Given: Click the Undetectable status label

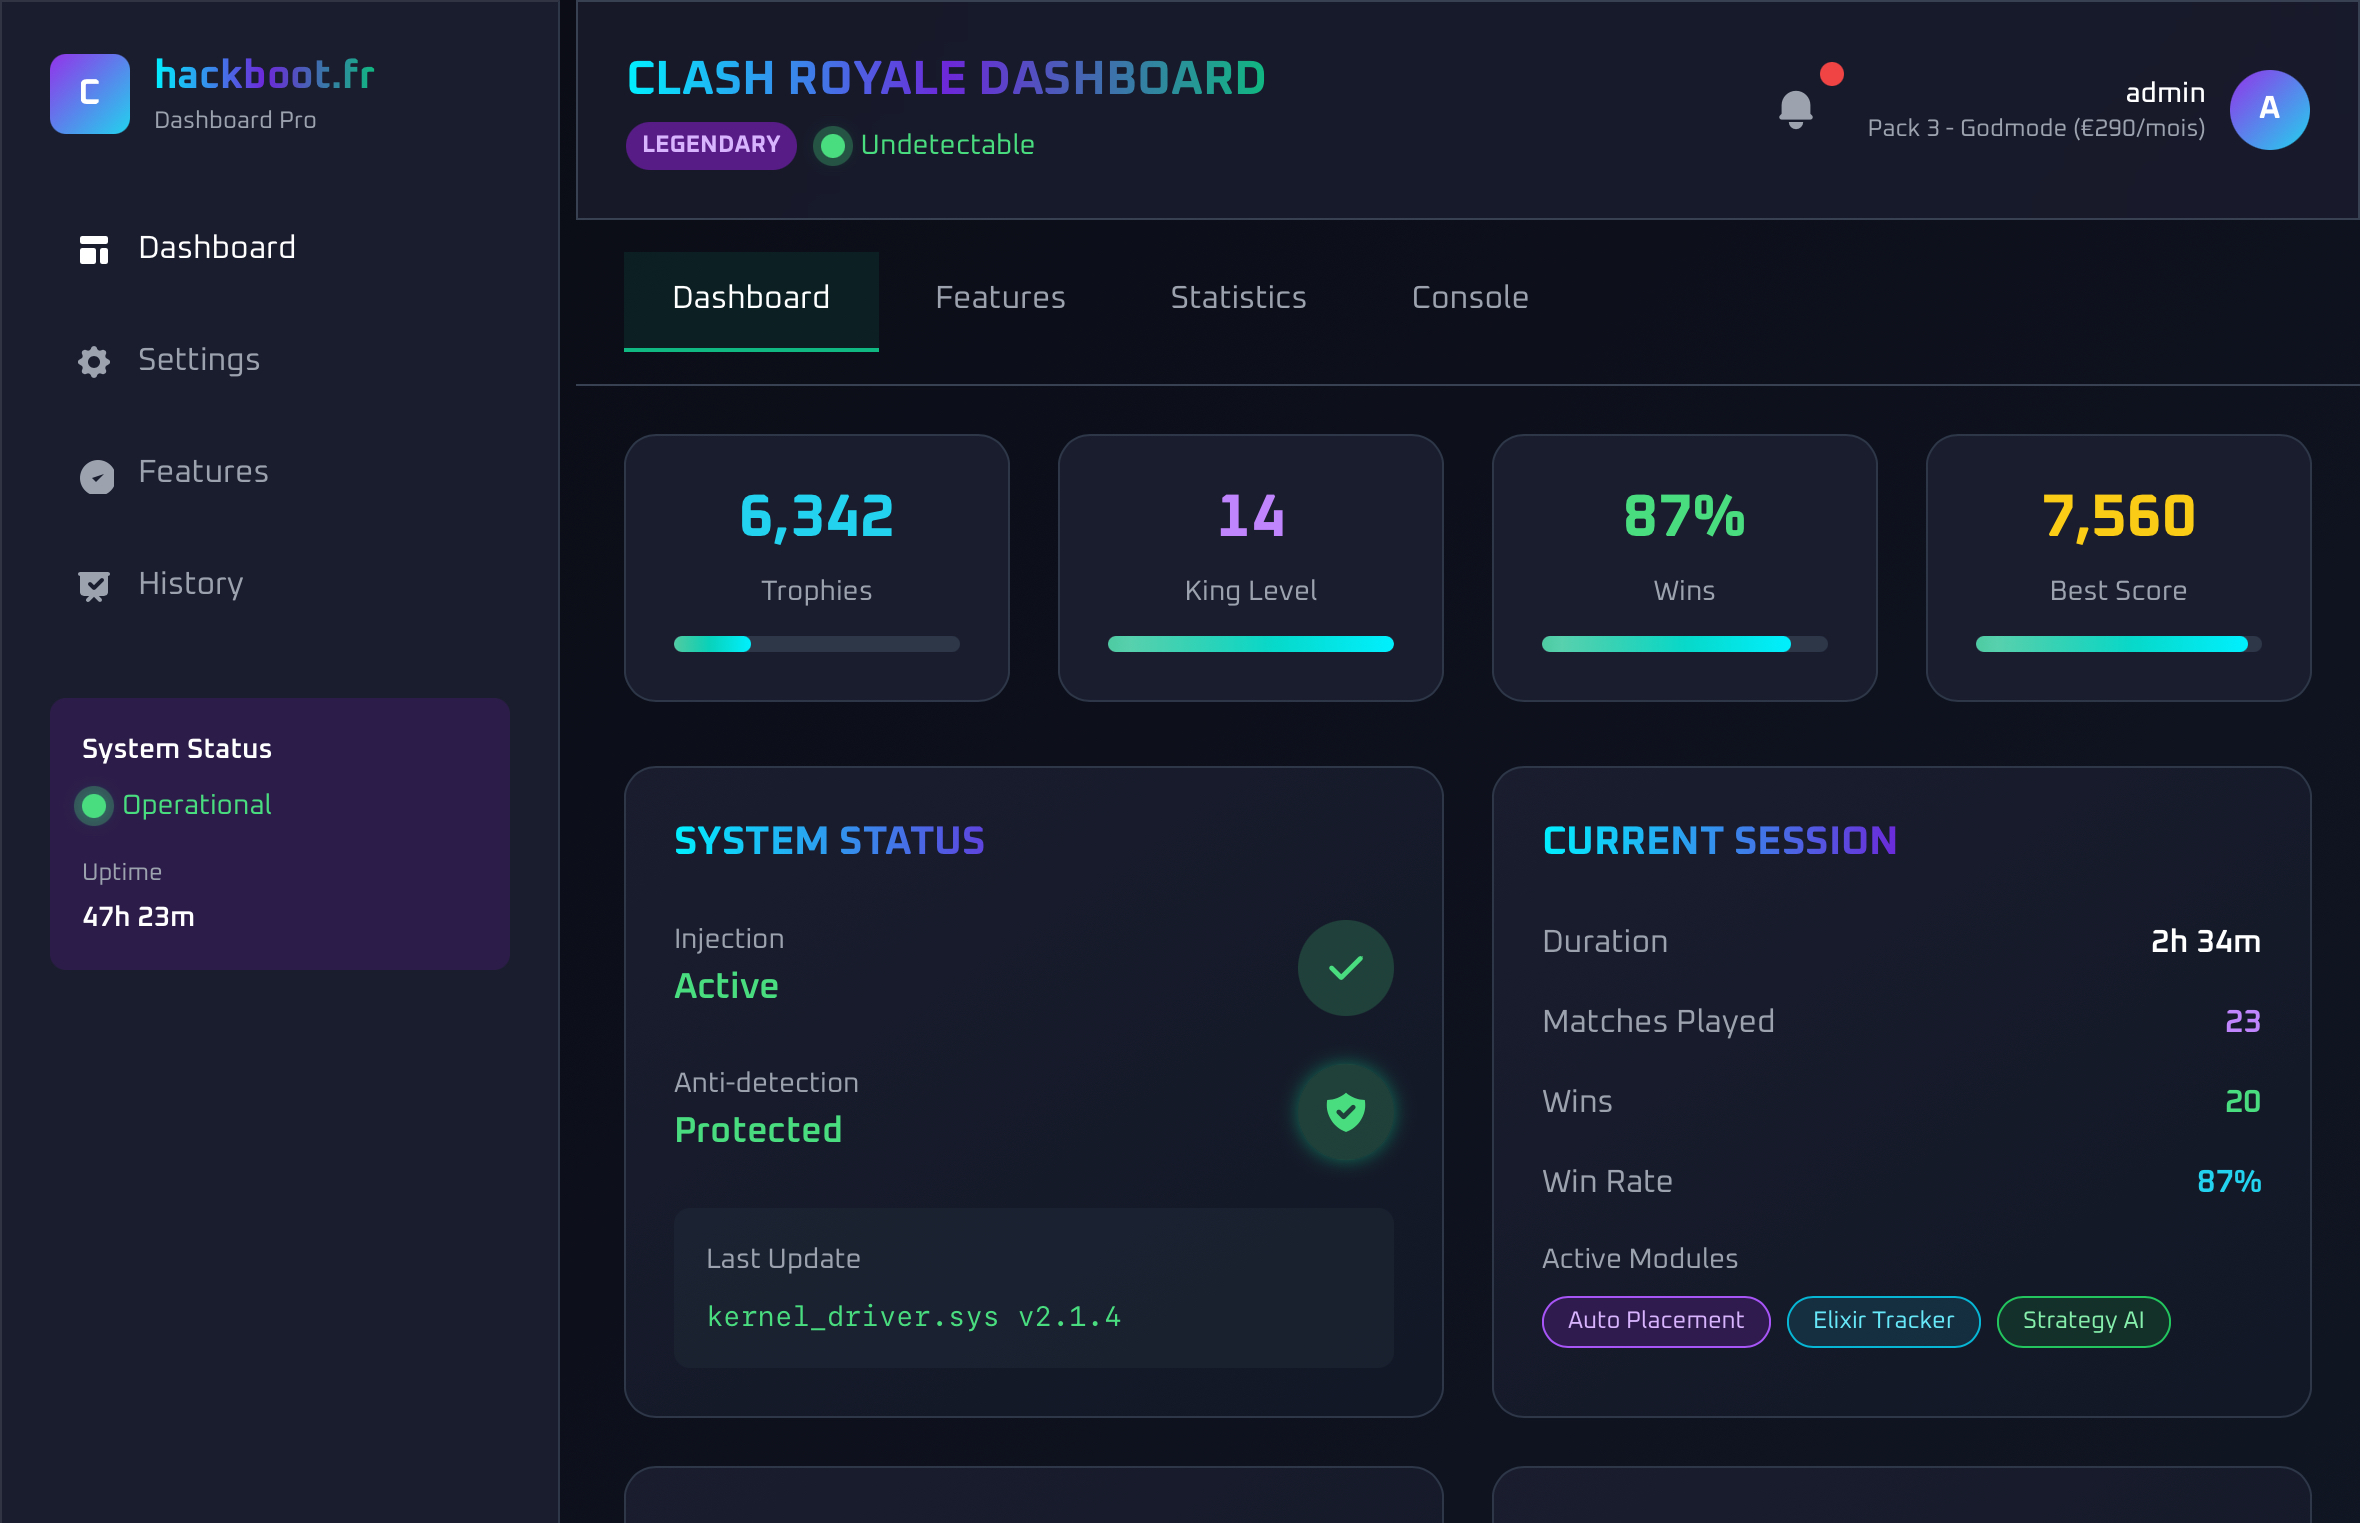Looking at the screenshot, I should [947, 145].
